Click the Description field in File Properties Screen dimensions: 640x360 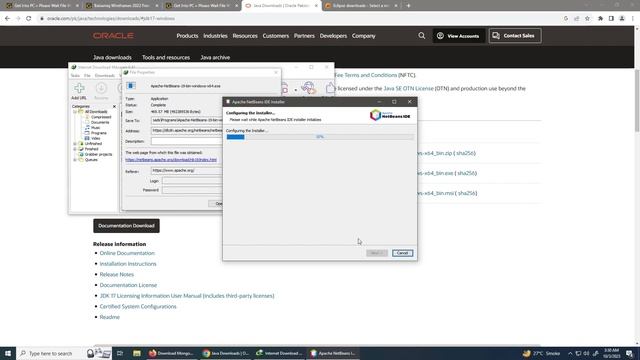pos(187,141)
